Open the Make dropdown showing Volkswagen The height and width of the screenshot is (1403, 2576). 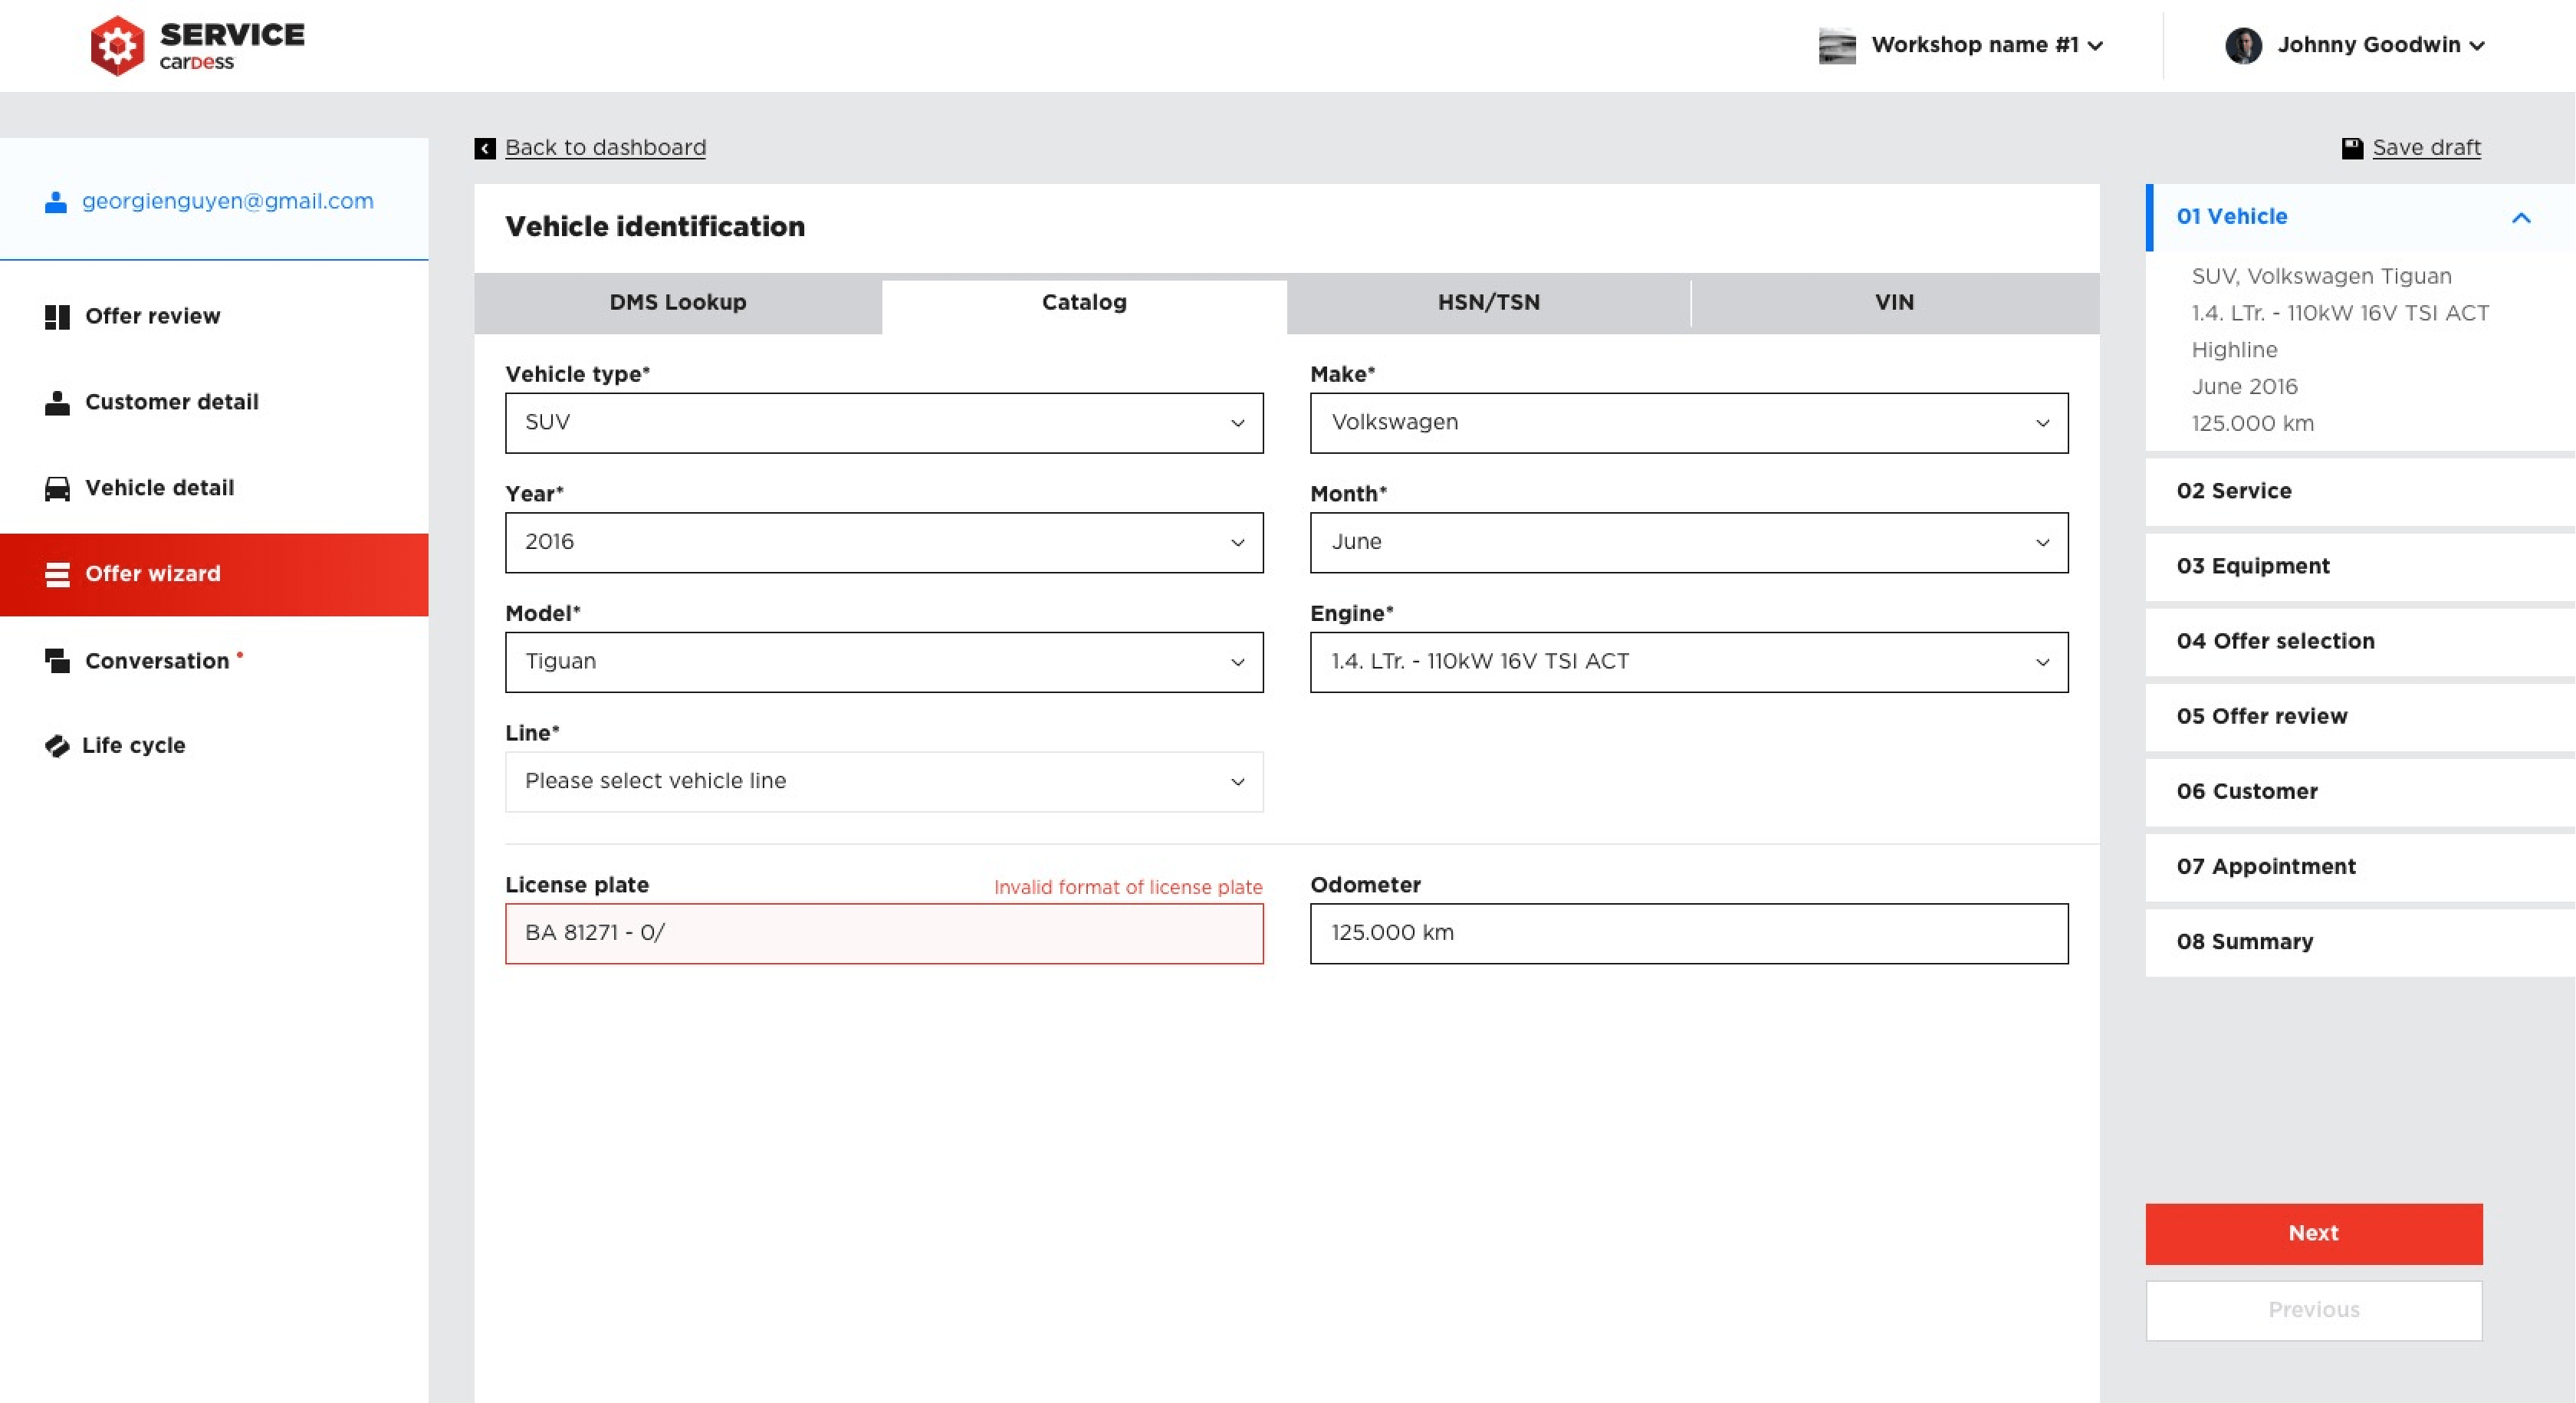tap(1689, 423)
